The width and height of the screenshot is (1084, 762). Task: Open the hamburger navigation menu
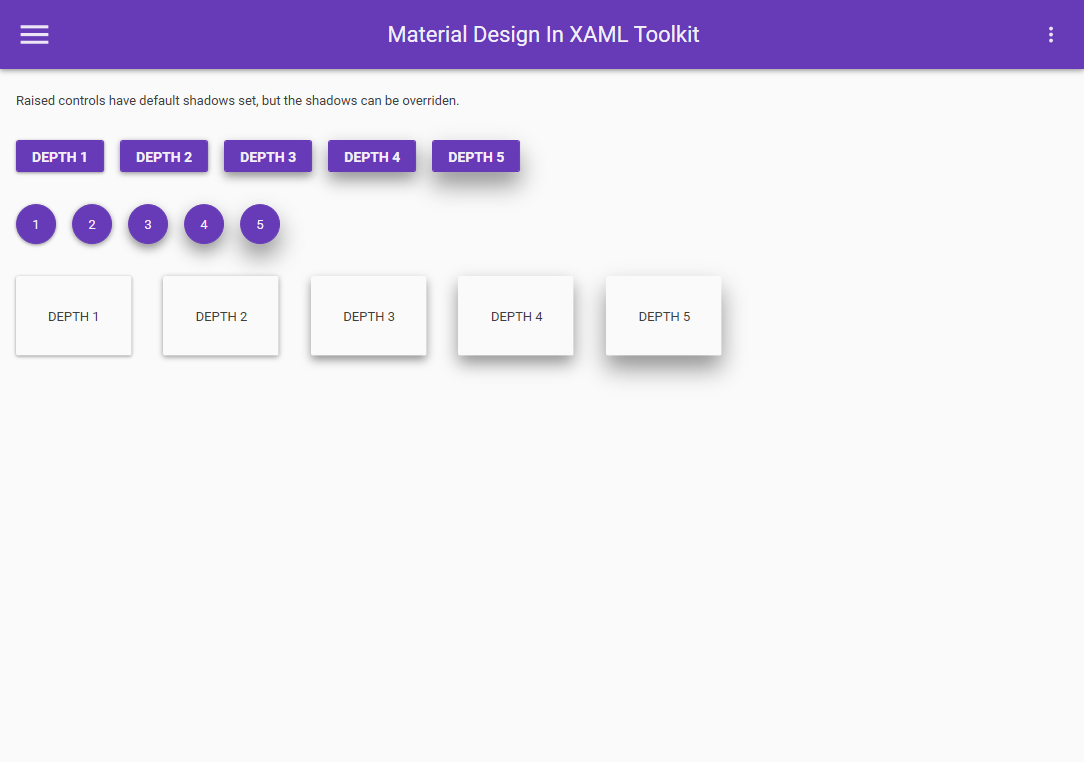[34, 35]
